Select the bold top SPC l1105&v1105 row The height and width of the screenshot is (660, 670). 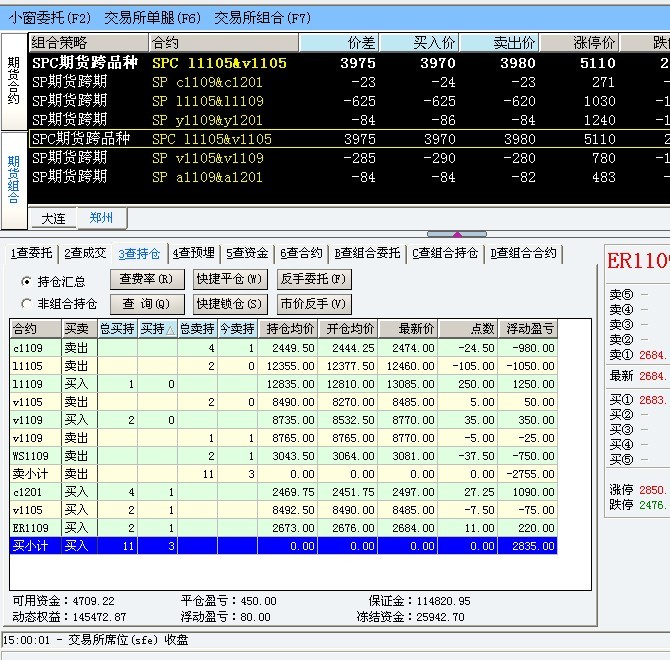[x=349, y=63]
